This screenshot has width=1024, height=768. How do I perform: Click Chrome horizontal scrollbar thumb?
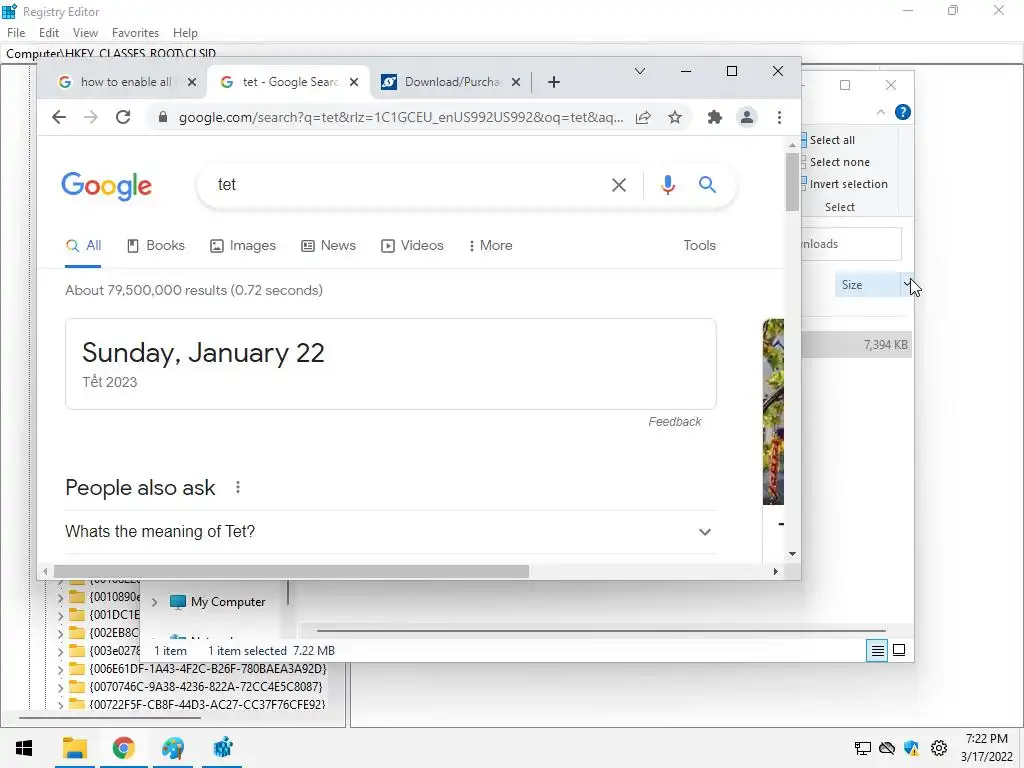coord(290,571)
